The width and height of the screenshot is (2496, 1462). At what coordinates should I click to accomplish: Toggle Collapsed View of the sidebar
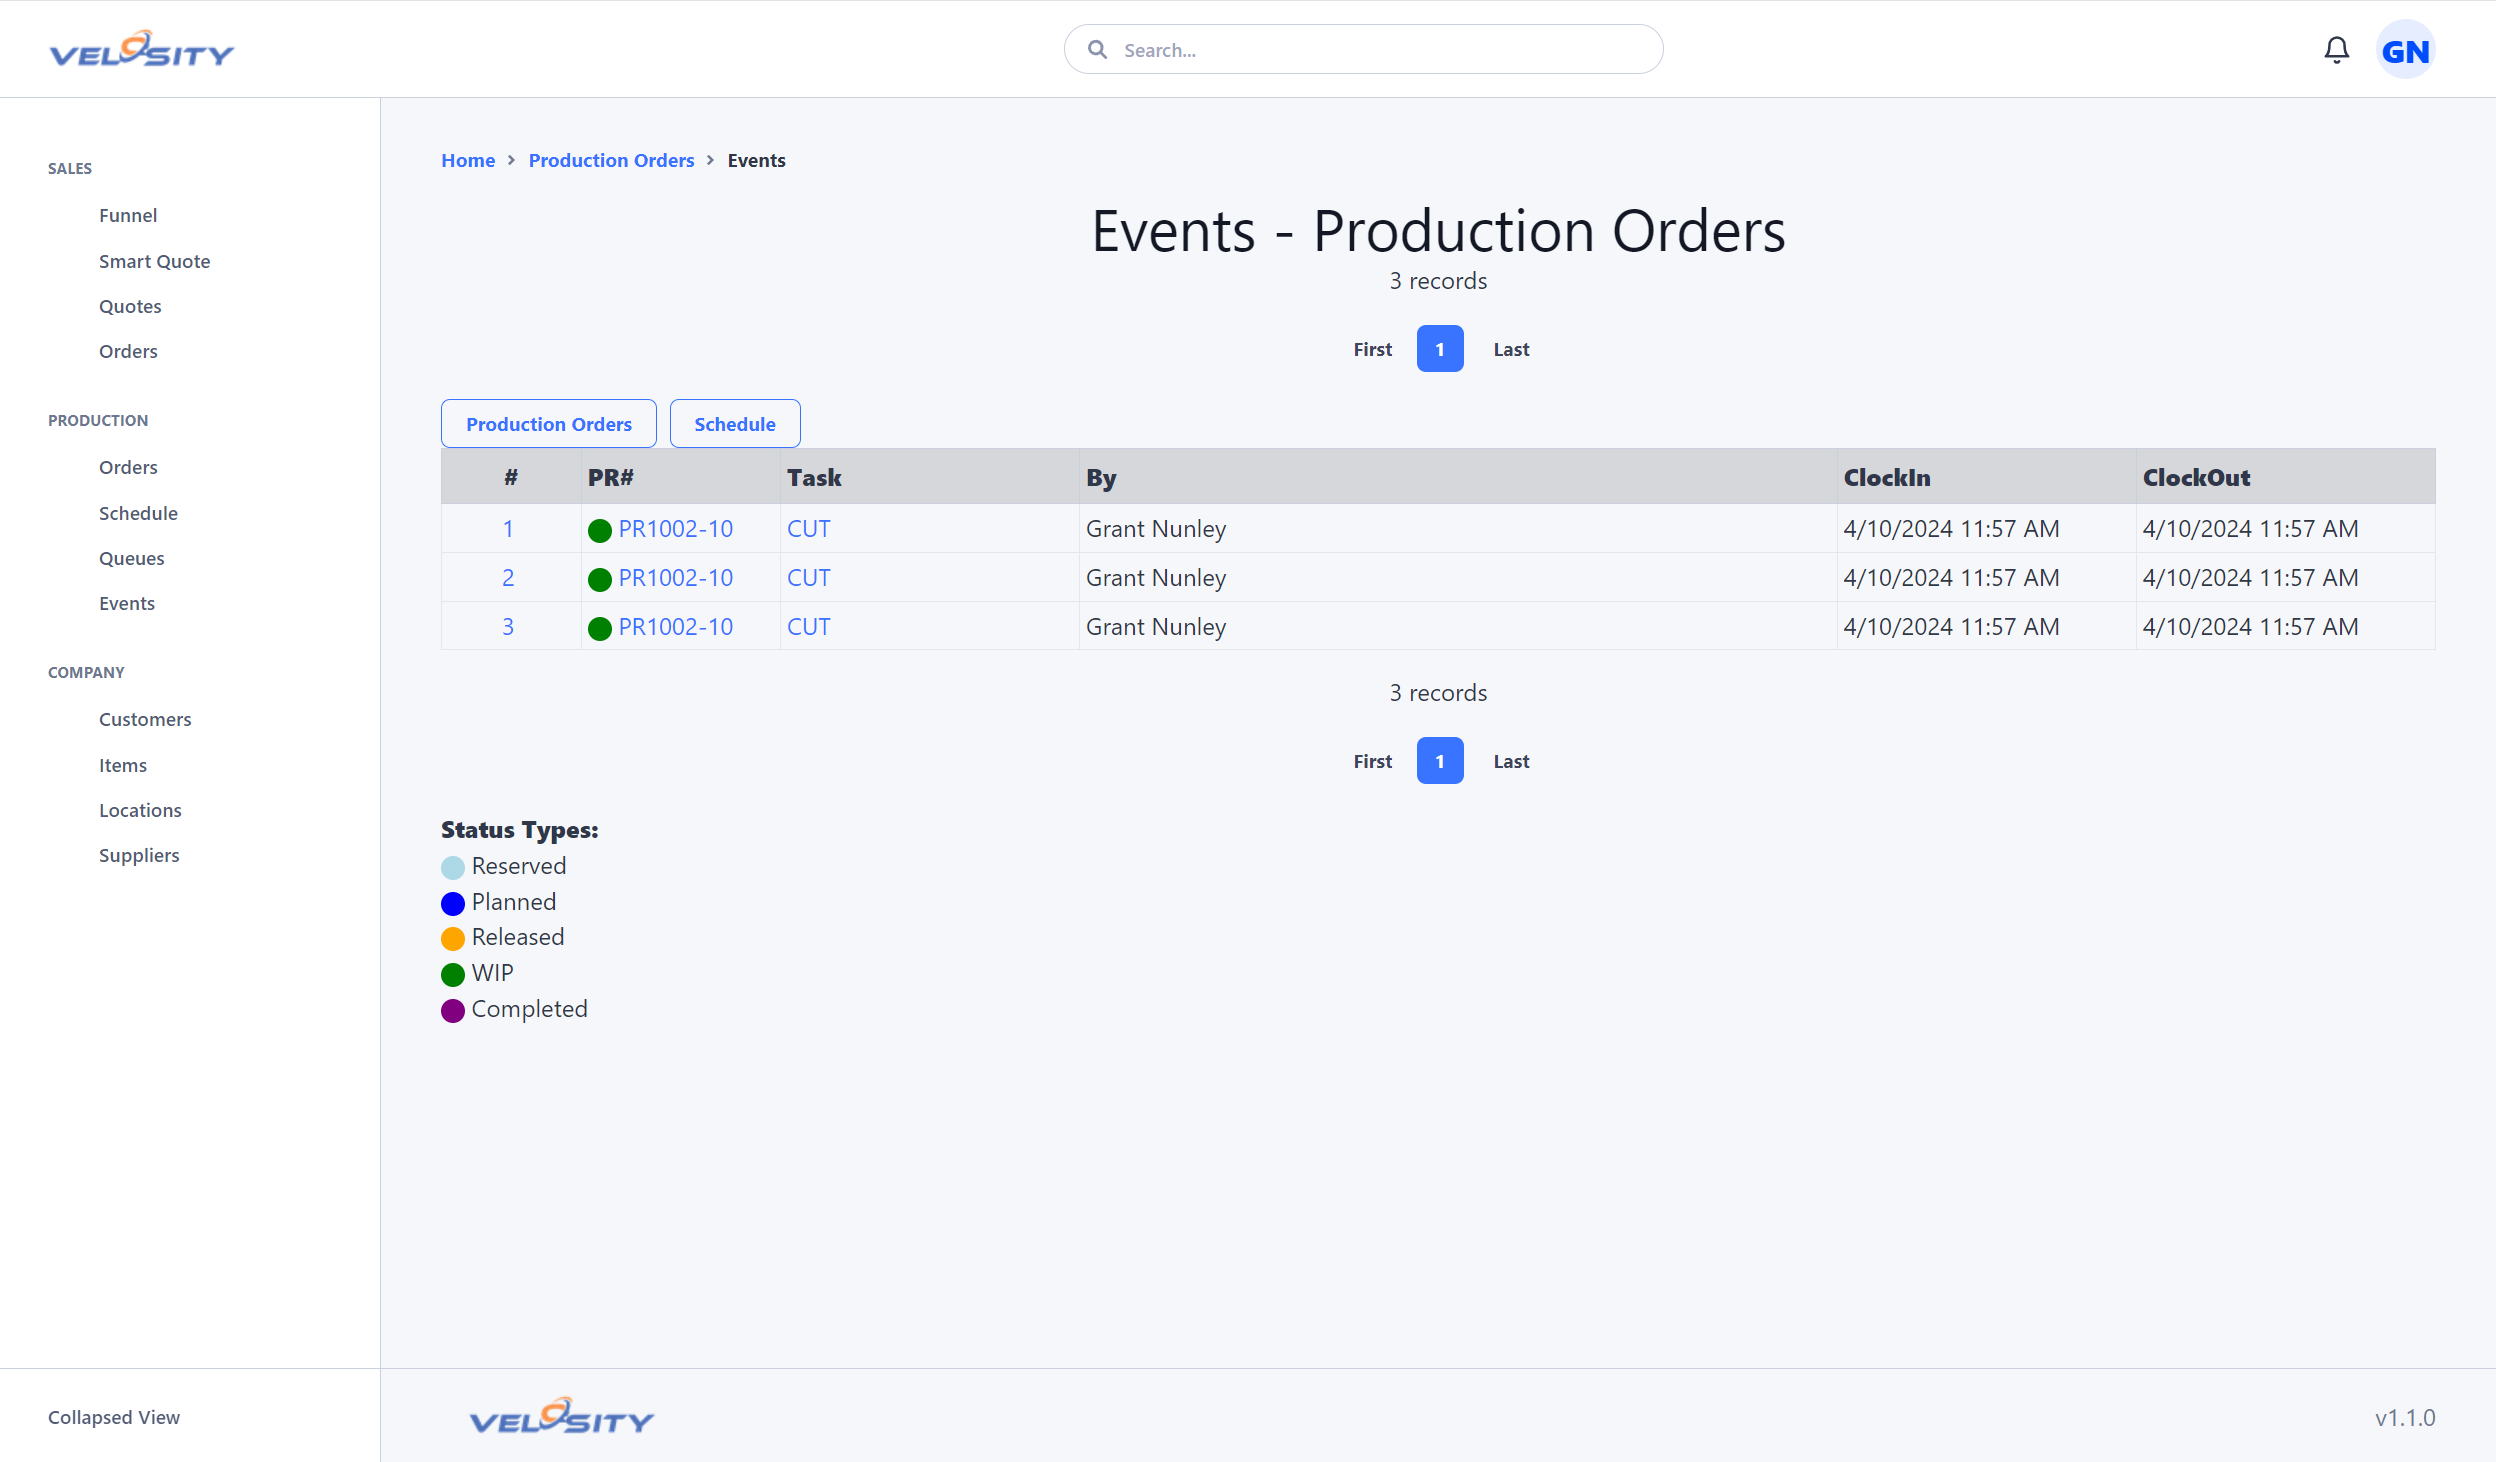114,1417
